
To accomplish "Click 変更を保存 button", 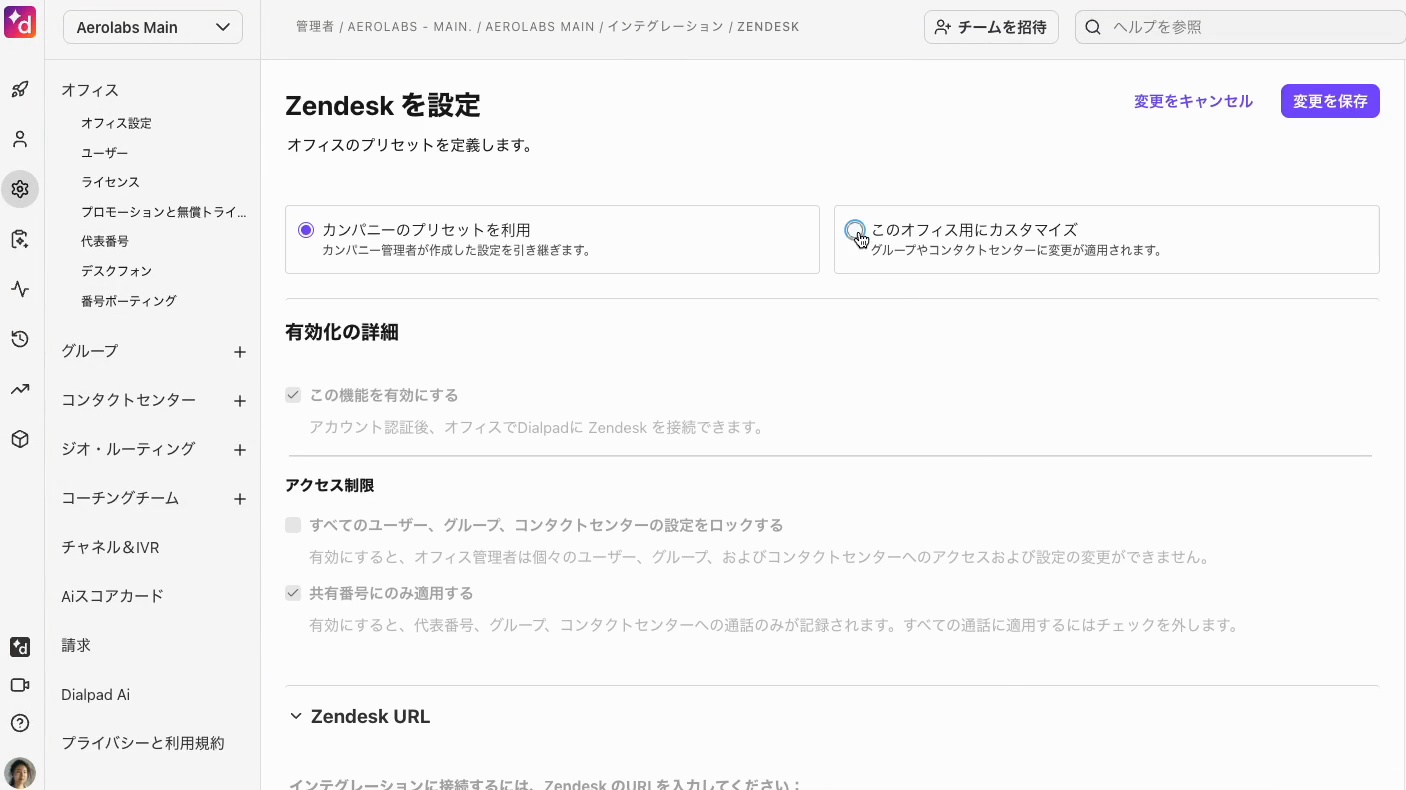I will pos(1330,101).
